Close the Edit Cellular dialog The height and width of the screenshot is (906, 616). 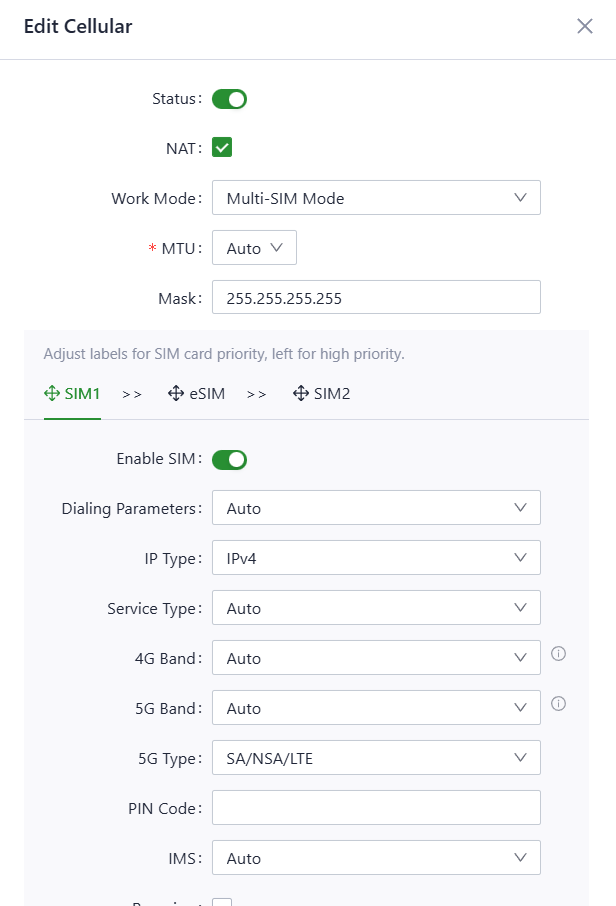585,27
